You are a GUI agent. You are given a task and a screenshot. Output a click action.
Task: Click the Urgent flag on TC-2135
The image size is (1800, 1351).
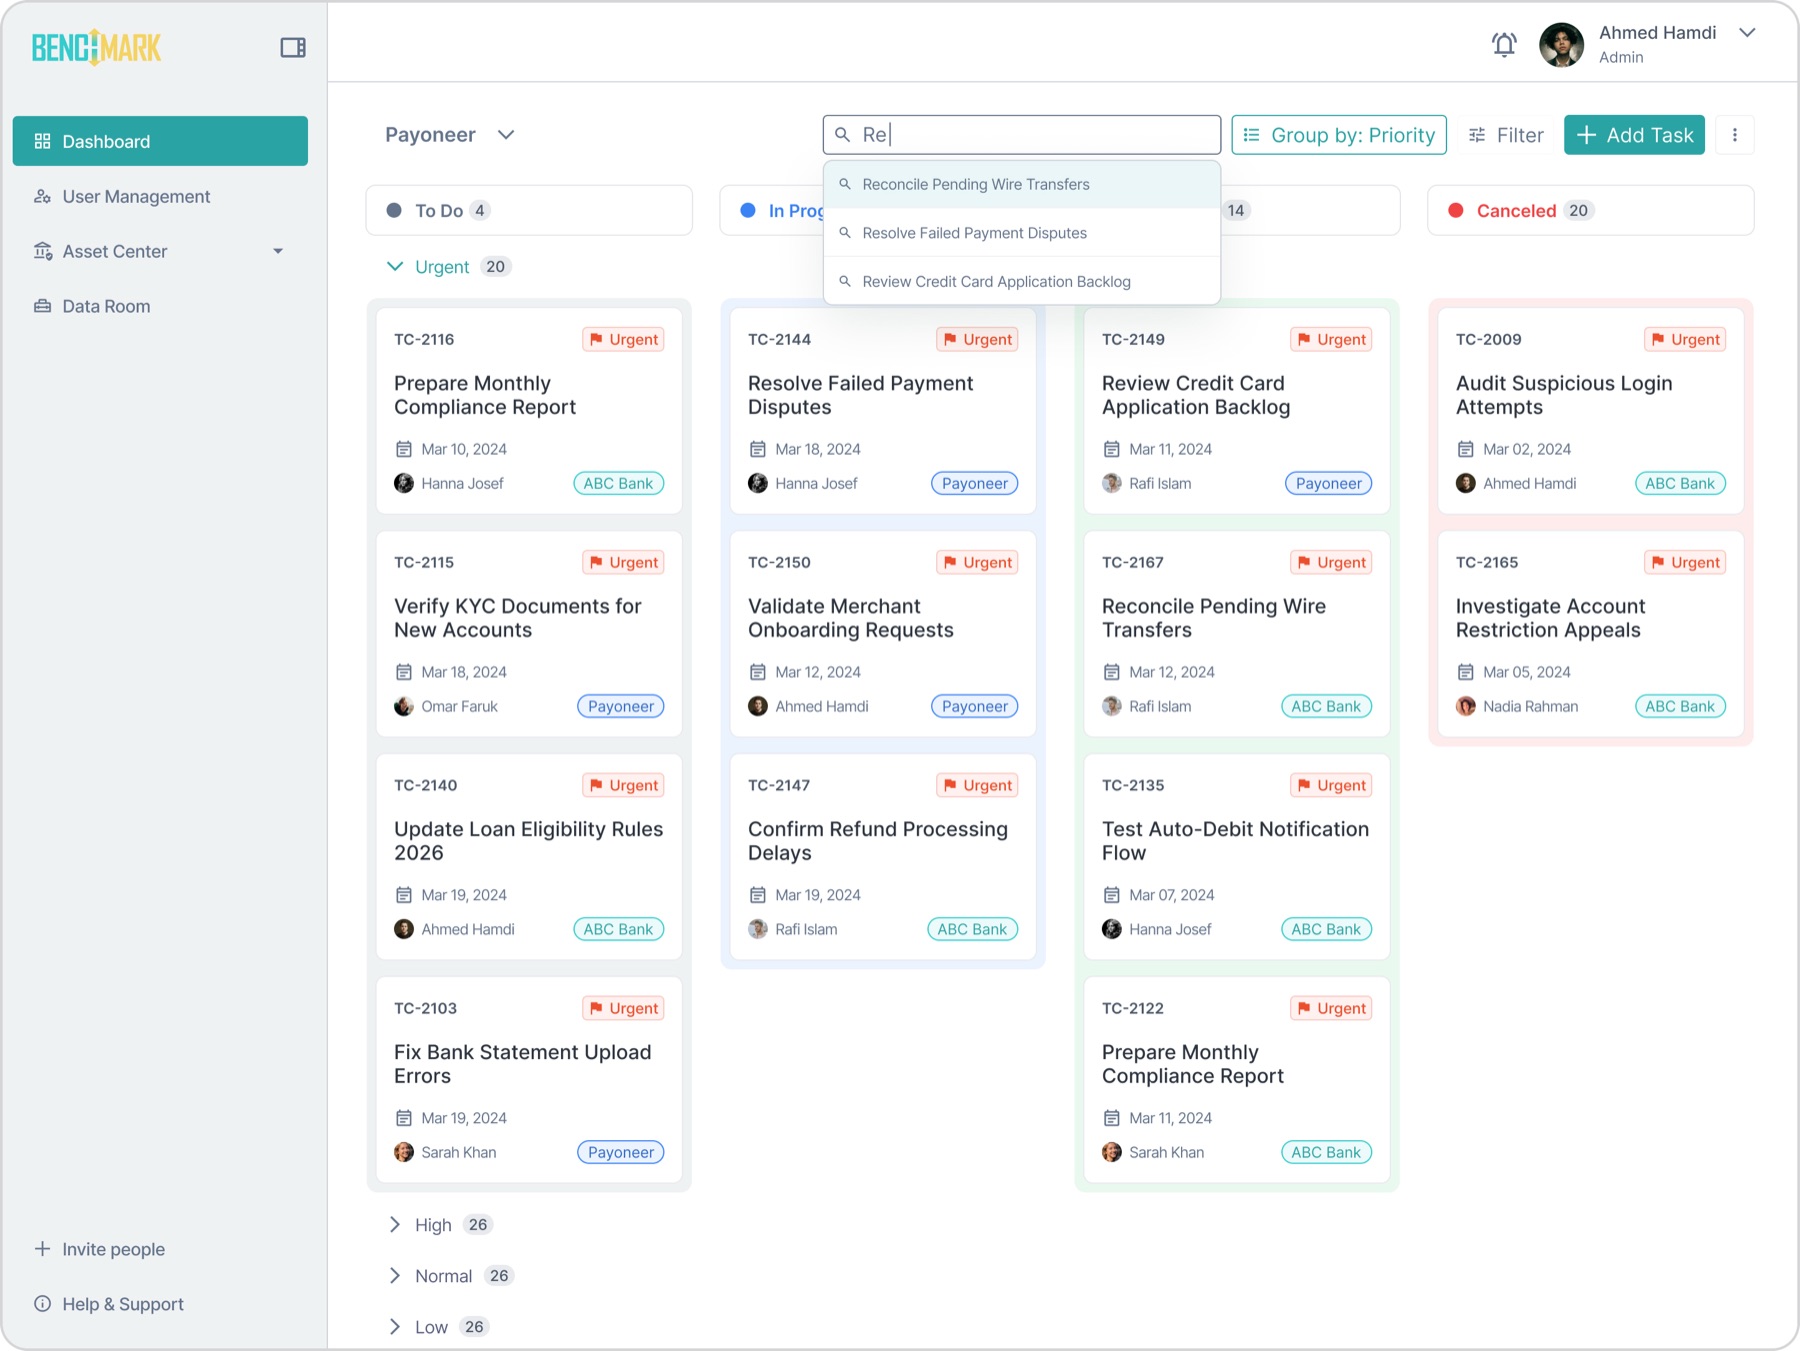(1331, 785)
